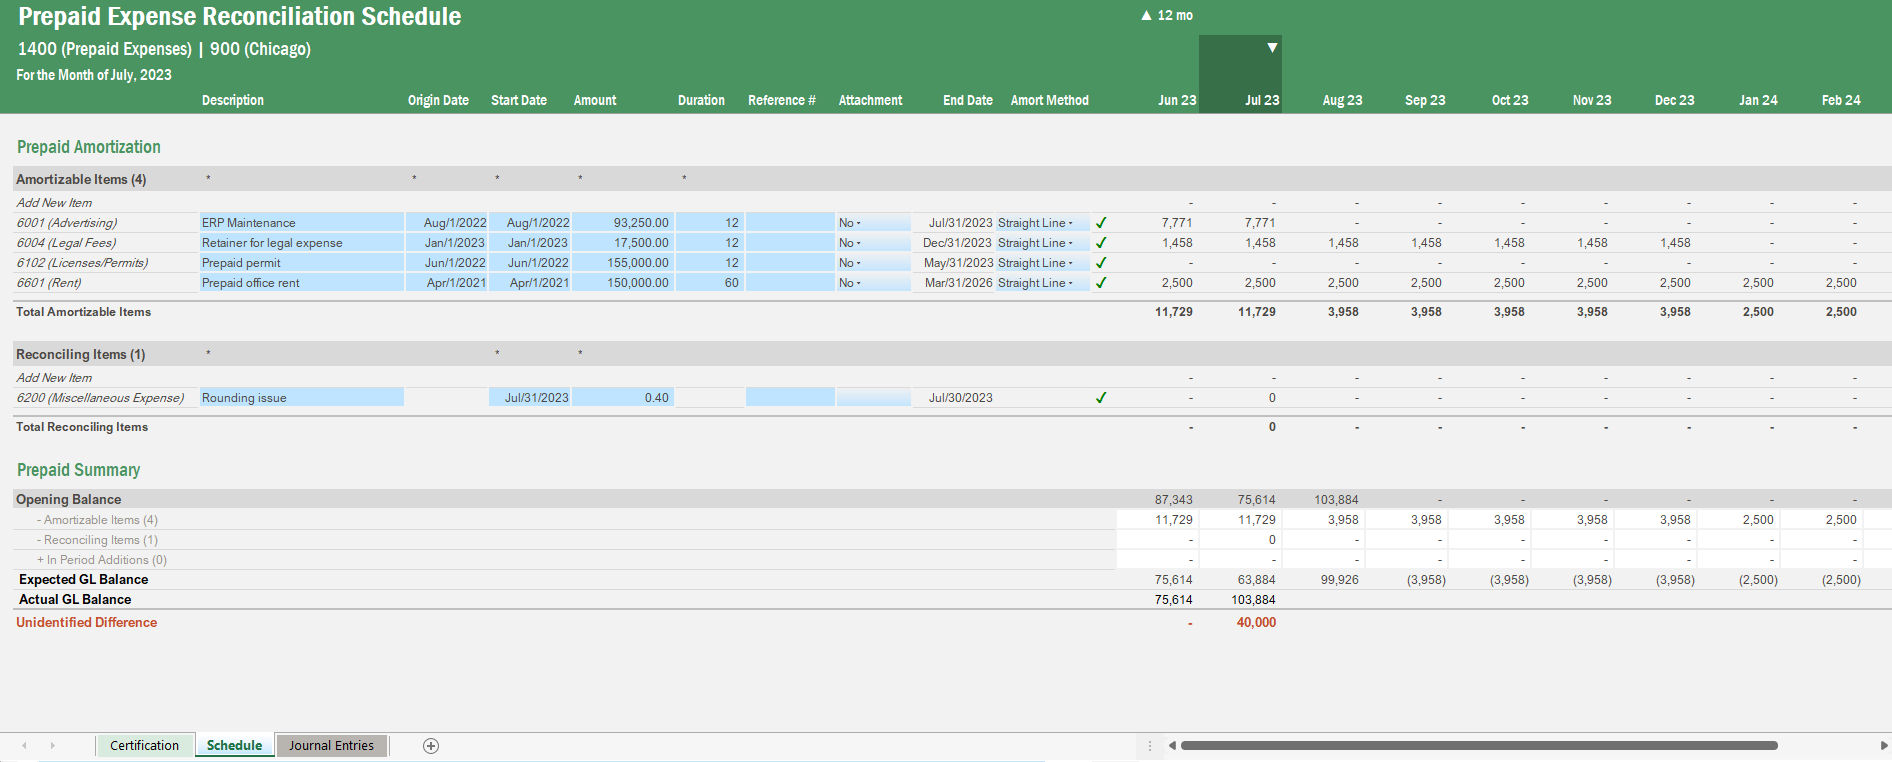Click Add New Item under Reconciling Items
The width and height of the screenshot is (1892, 762).
[x=54, y=378]
